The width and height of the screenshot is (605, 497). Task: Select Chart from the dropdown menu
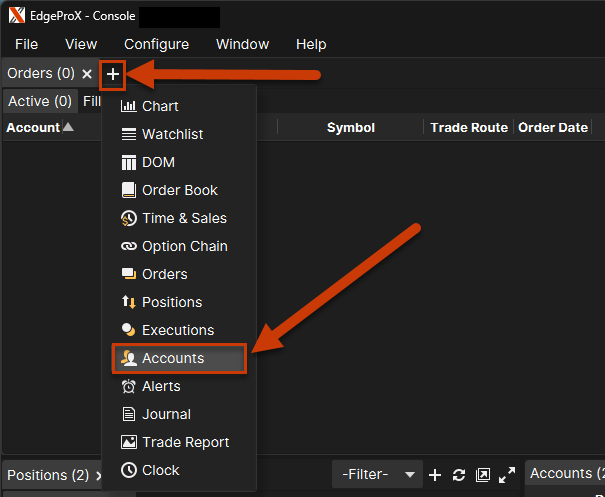click(160, 106)
